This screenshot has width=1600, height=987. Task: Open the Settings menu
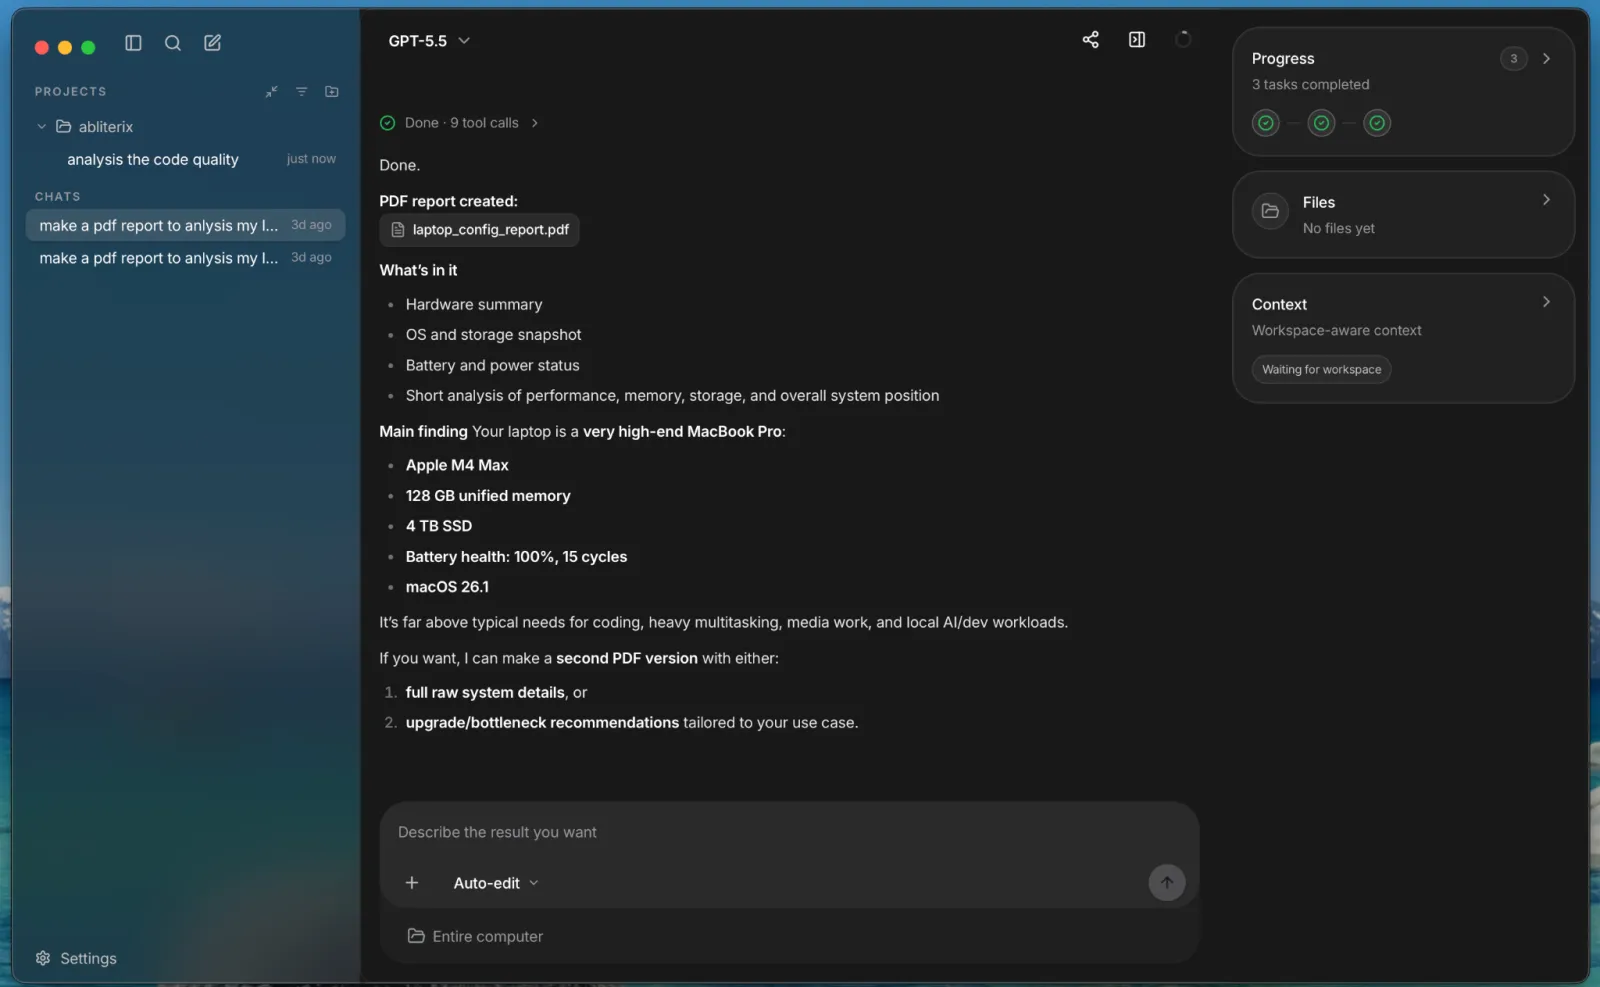point(76,958)
